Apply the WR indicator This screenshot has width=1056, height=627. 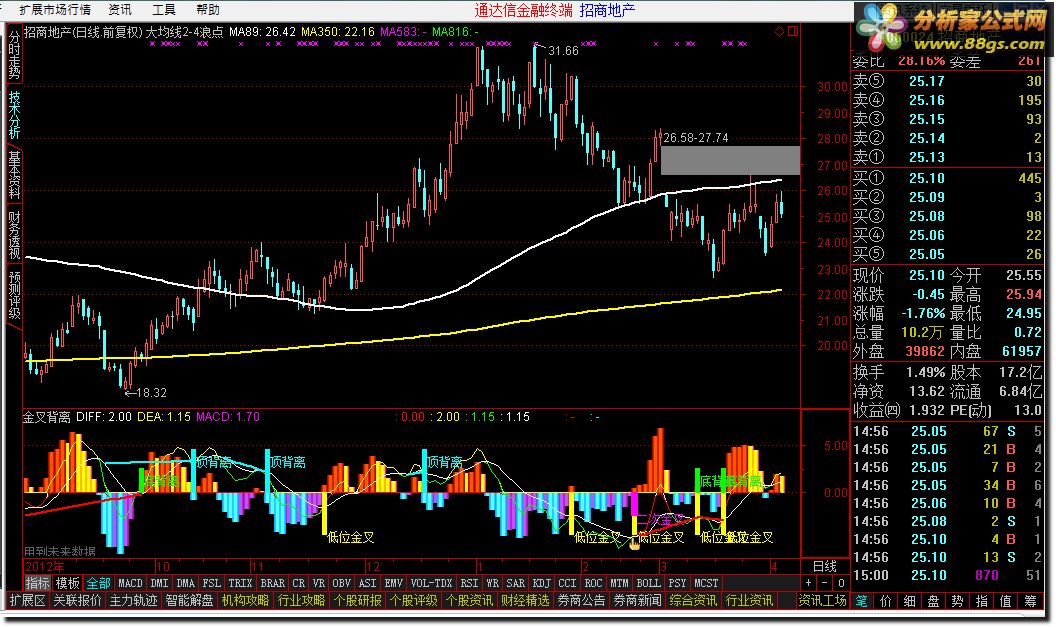click(x=492, y=583)
